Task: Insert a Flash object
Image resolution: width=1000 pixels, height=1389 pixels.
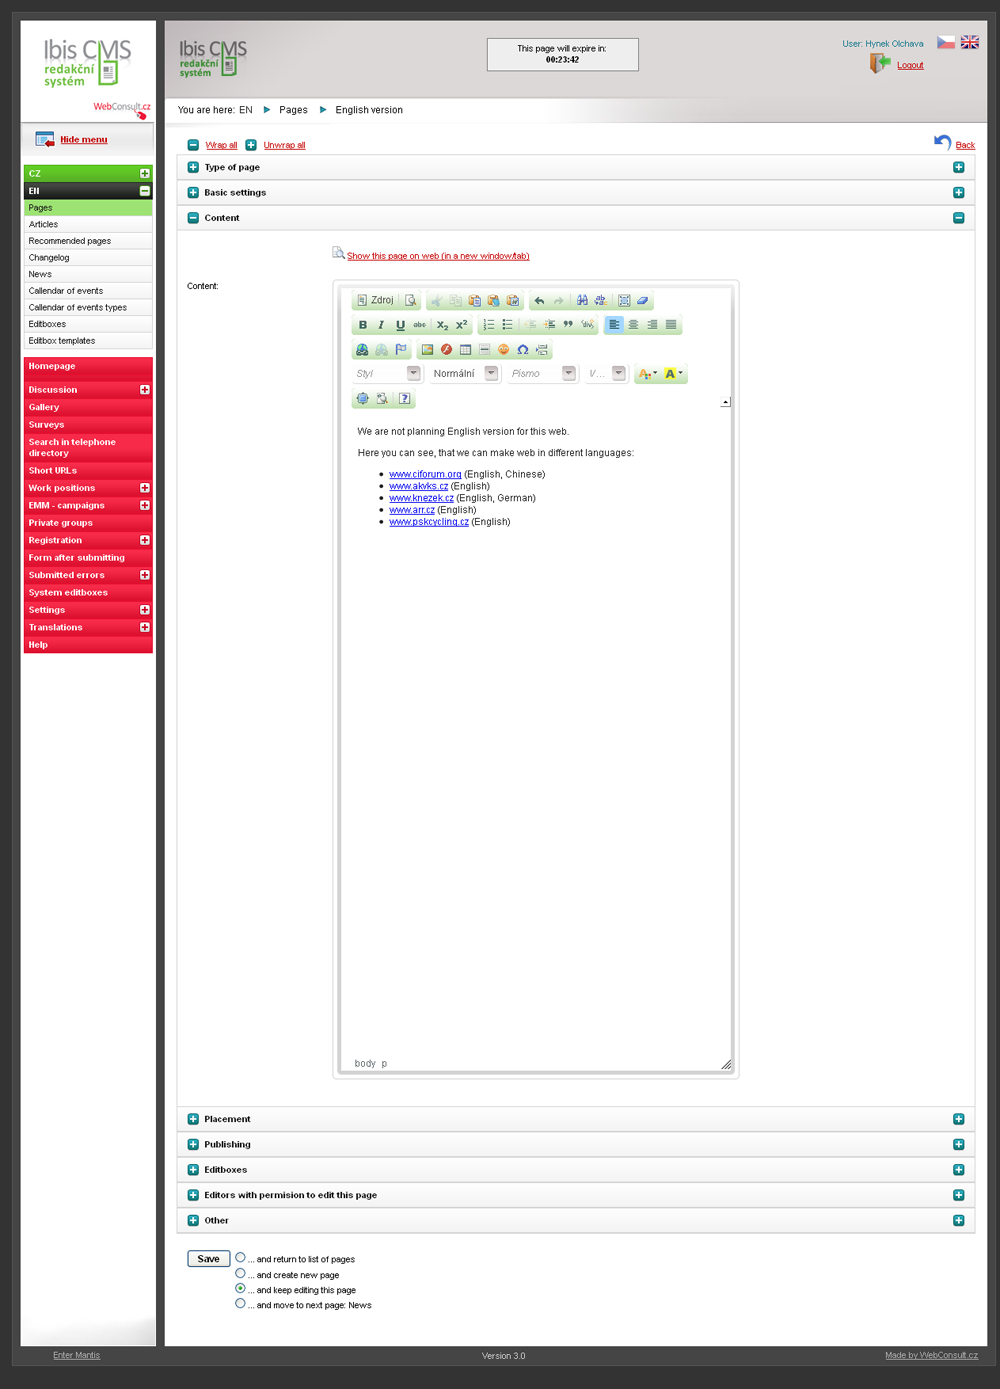Action: 446,350
